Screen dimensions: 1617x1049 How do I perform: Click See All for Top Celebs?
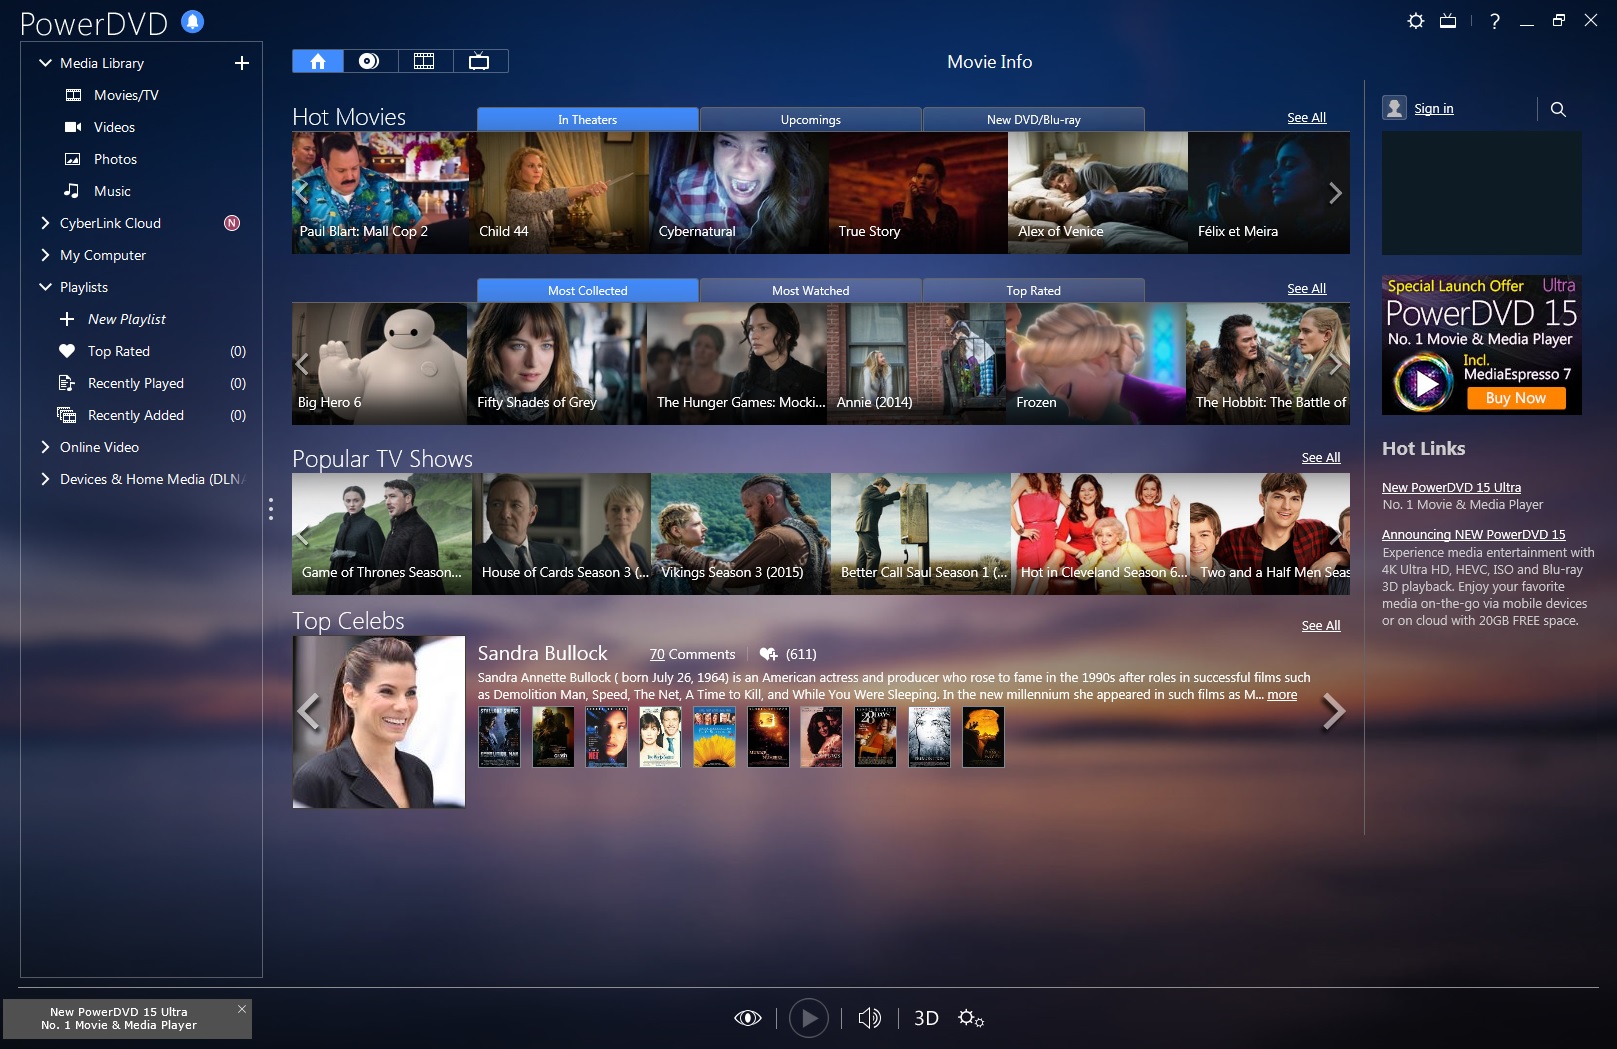pyautogui.click(x=1321, y=626)
